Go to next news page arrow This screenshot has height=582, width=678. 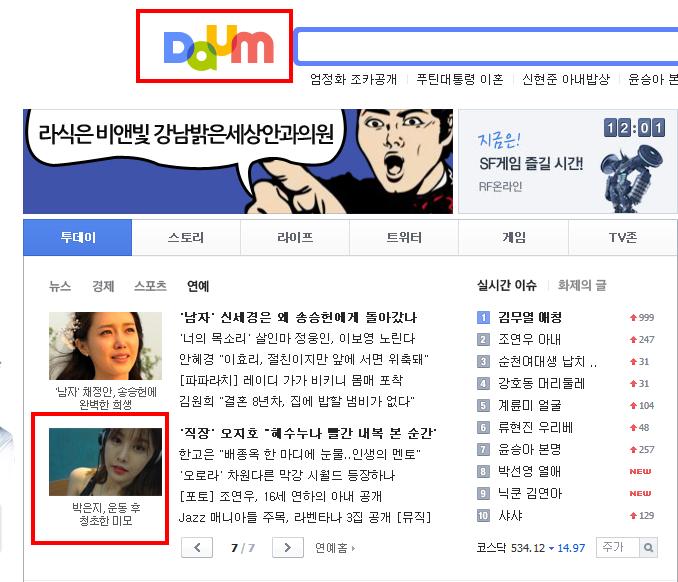(288, 547)
